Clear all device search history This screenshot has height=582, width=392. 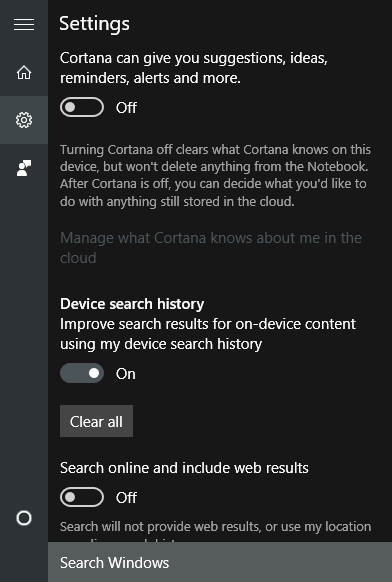tap(97, 421)
